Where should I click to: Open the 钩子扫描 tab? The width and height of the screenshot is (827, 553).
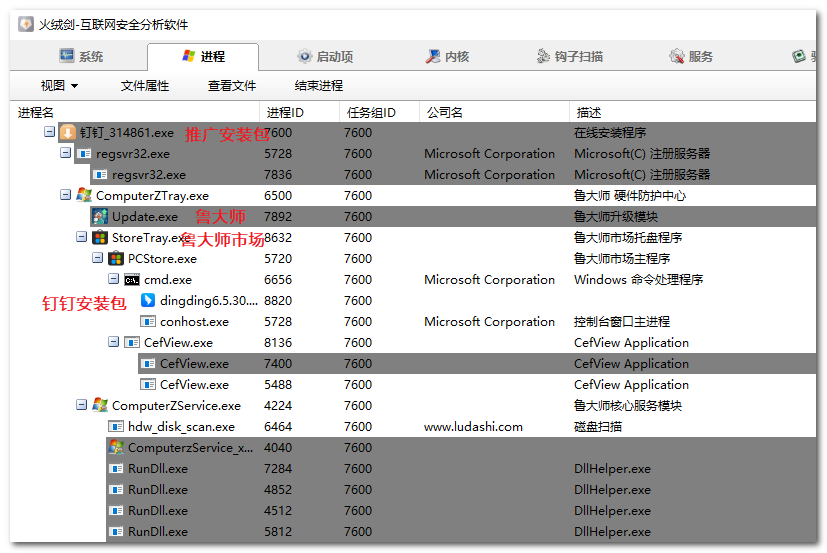point(570,56)
